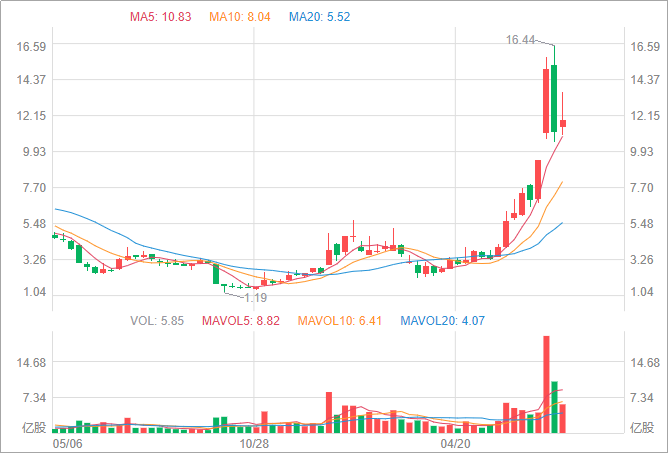Click the MA5: 10.83 indicator label

pos(160,17)
